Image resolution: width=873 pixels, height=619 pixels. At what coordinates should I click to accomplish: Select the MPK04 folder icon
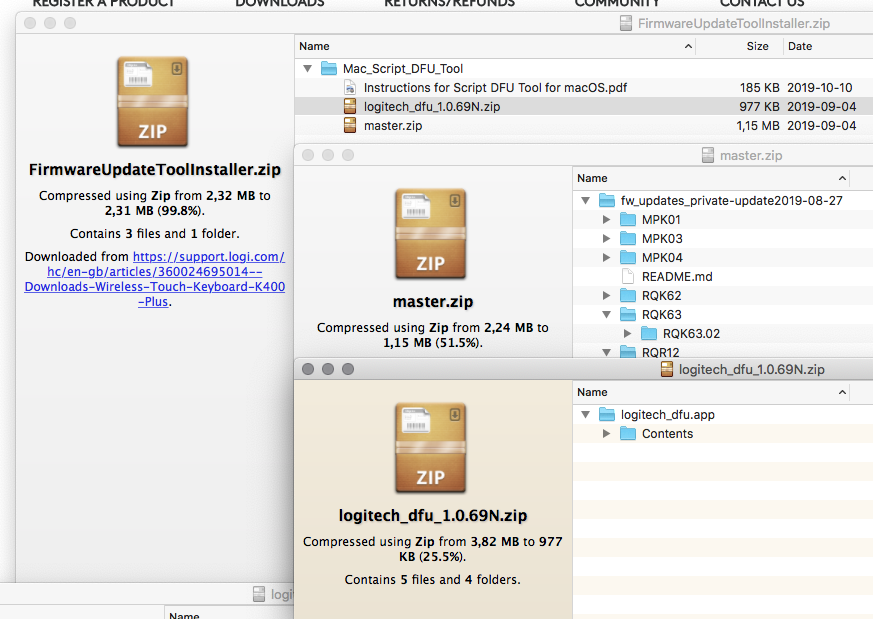click(628, 257)
